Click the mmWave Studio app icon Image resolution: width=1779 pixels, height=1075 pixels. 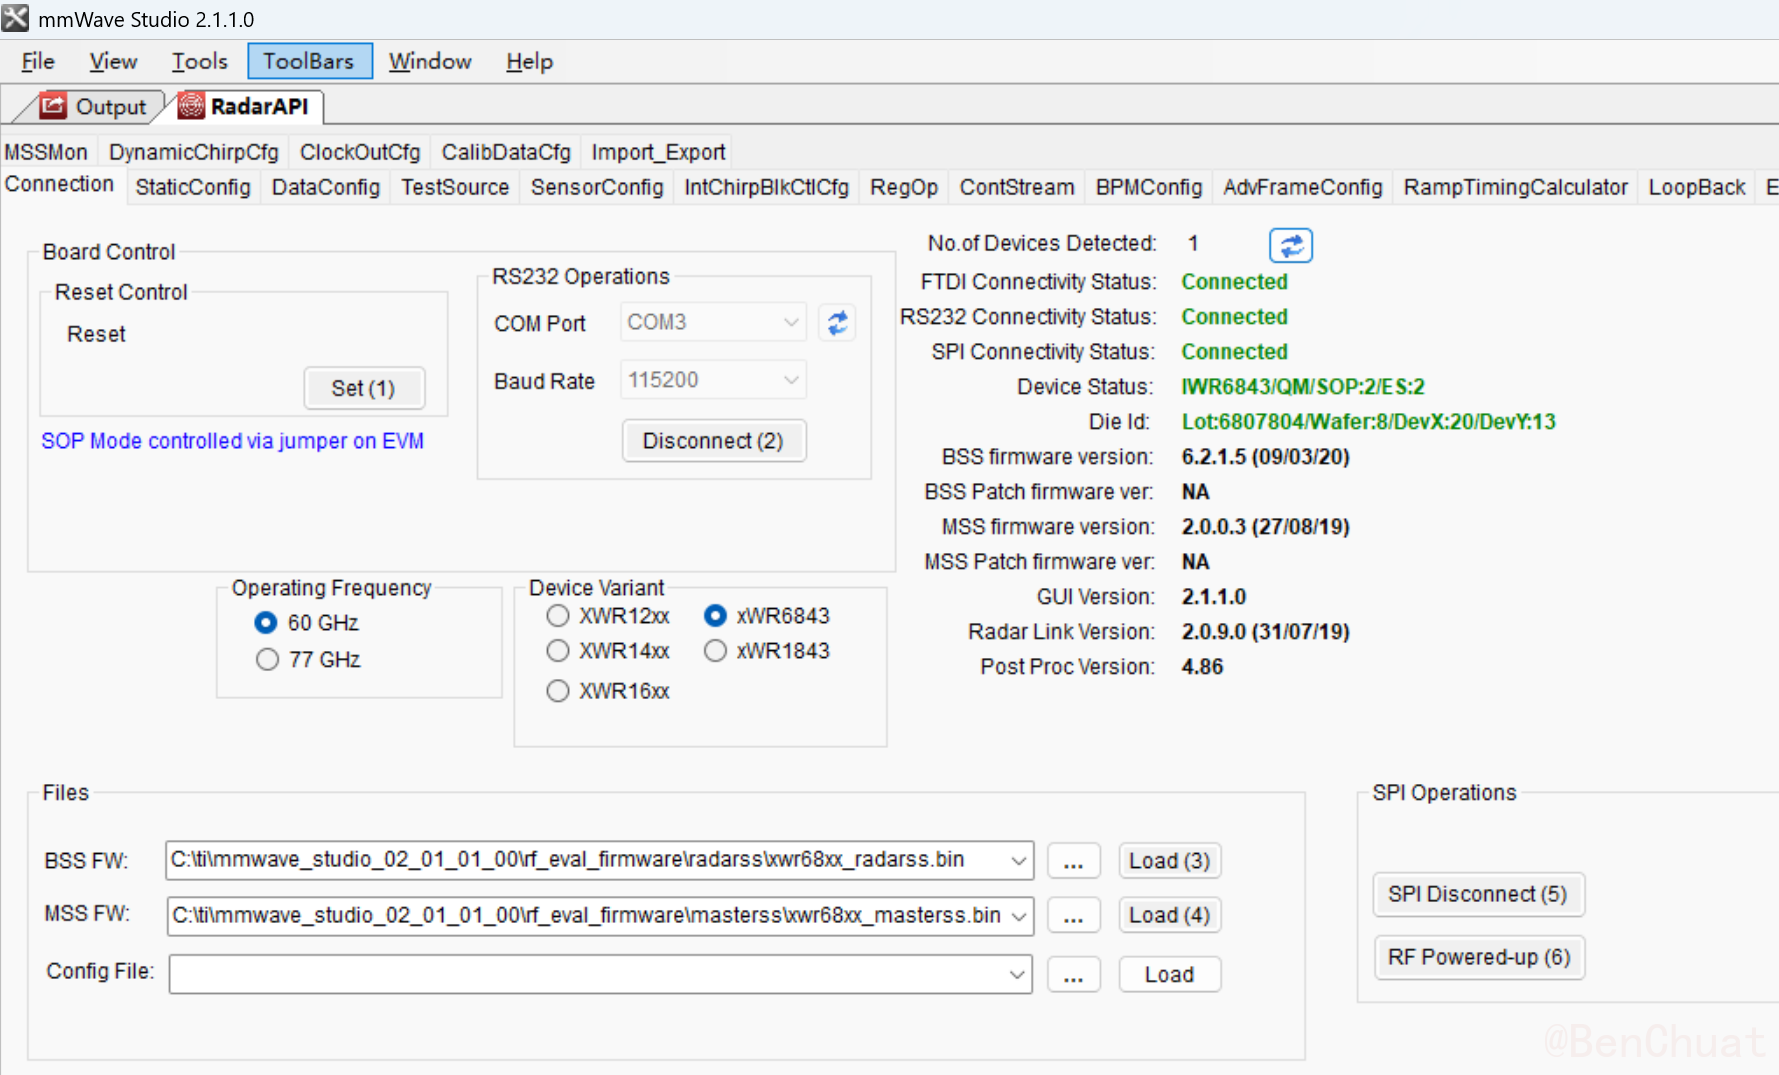click(16, 19)
